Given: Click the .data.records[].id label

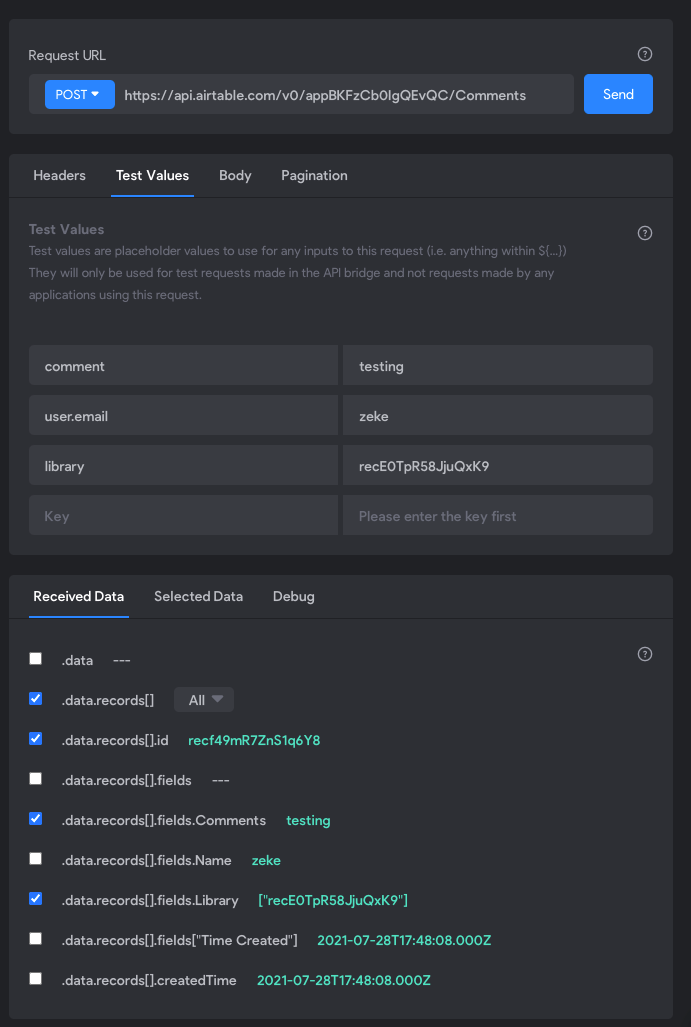Looking at the screenshot, I should click(x=115, y=741).
